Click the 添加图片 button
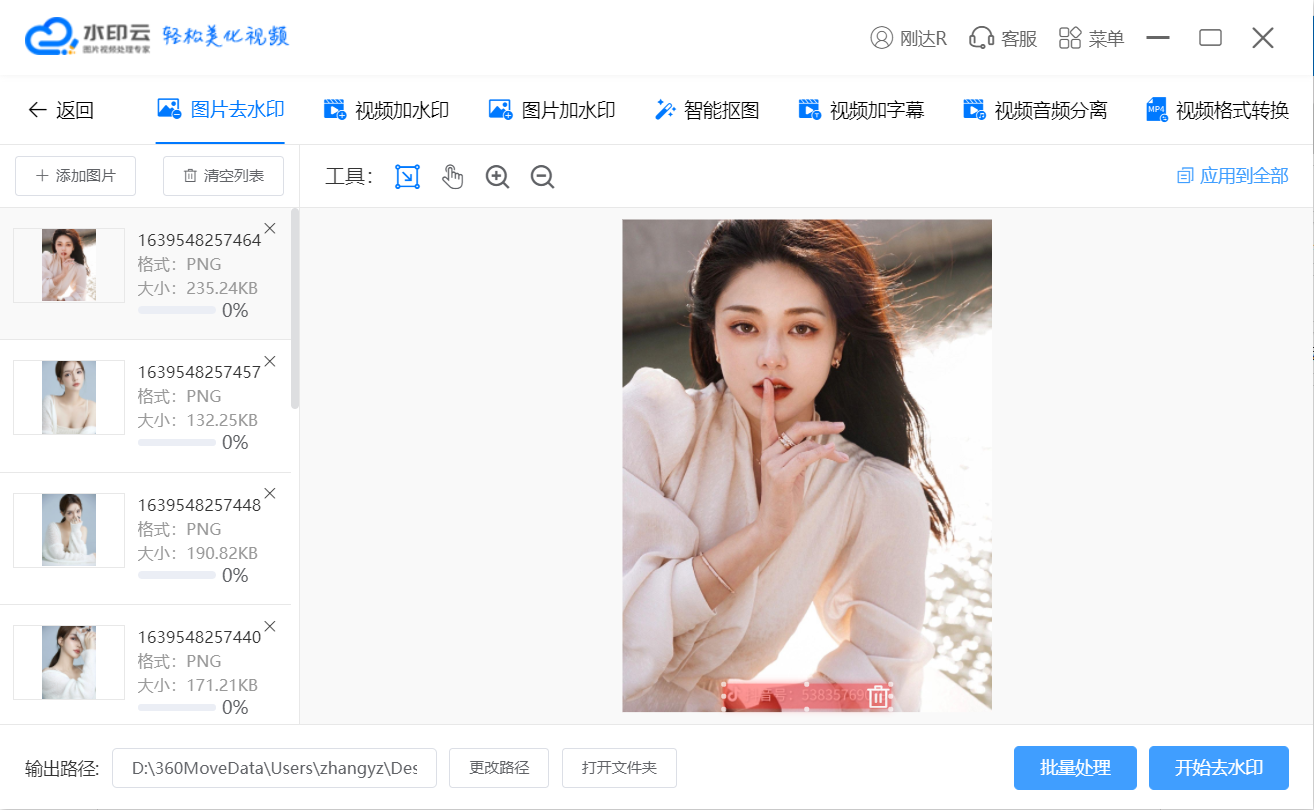Image resolution: width=1314 pixels, height=810 pixels. click(x=75, y=176)
